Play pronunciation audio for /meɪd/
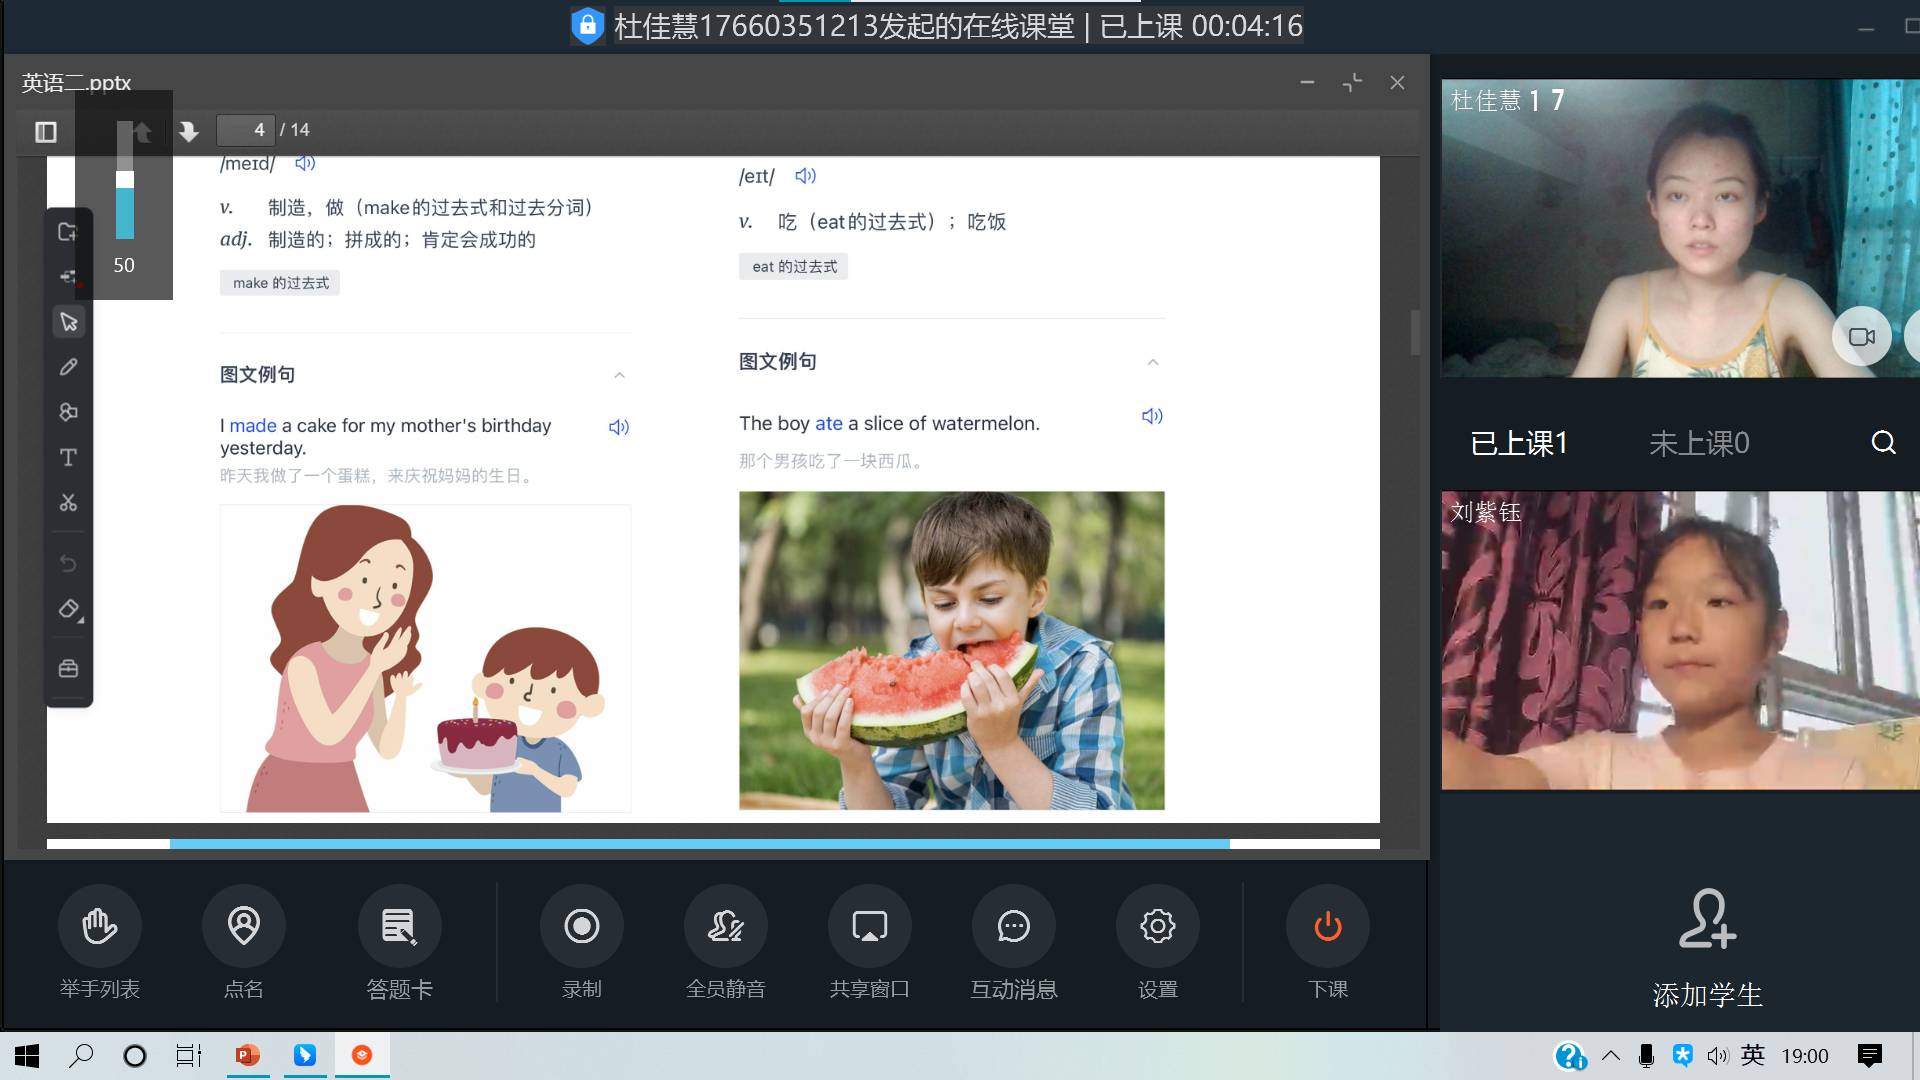The height and width of the screenshot is (1080, 1920). (x=305, y=163)
